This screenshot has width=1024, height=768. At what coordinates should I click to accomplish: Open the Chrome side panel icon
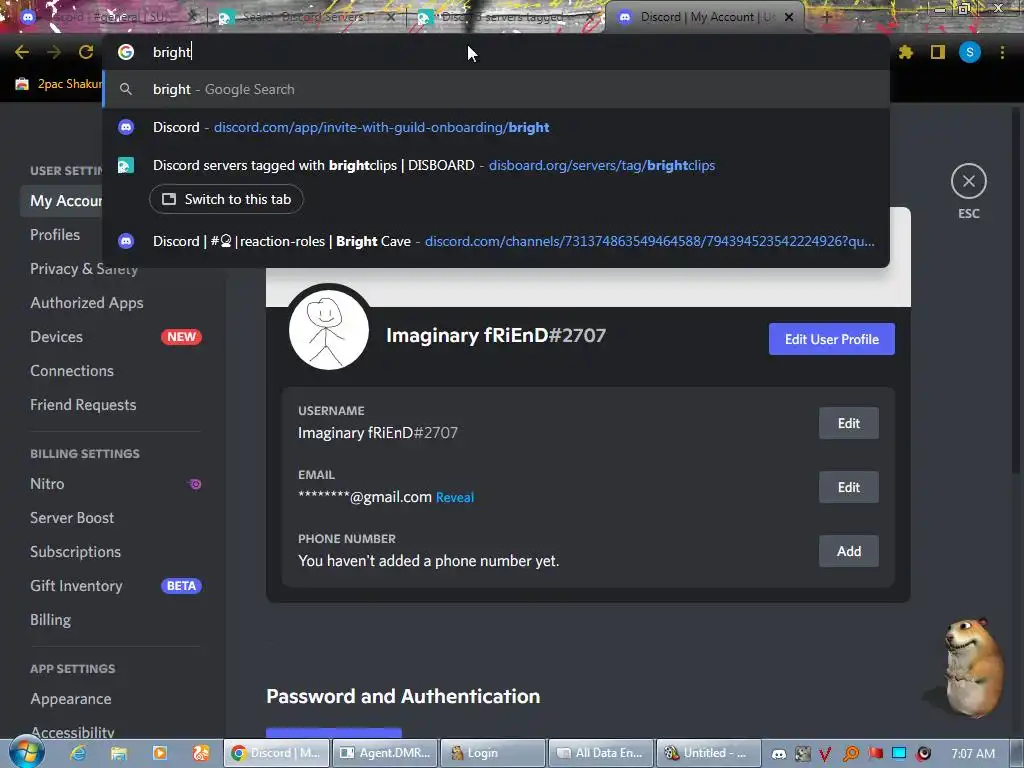[938, 52]
